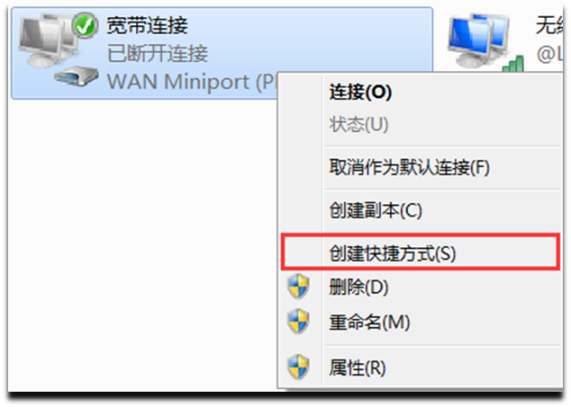Click the green checkmark default-connection badge
This screenshot has height=407, width=571.
[85, 25]
